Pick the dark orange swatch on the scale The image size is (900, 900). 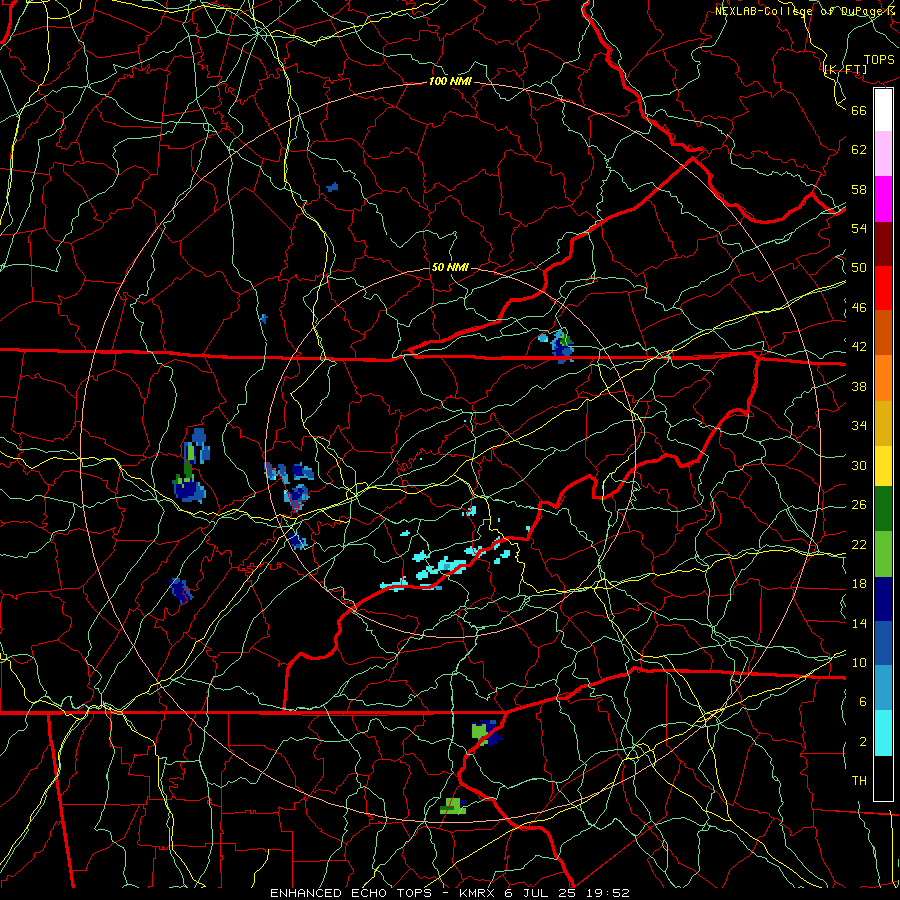[883, 333]
